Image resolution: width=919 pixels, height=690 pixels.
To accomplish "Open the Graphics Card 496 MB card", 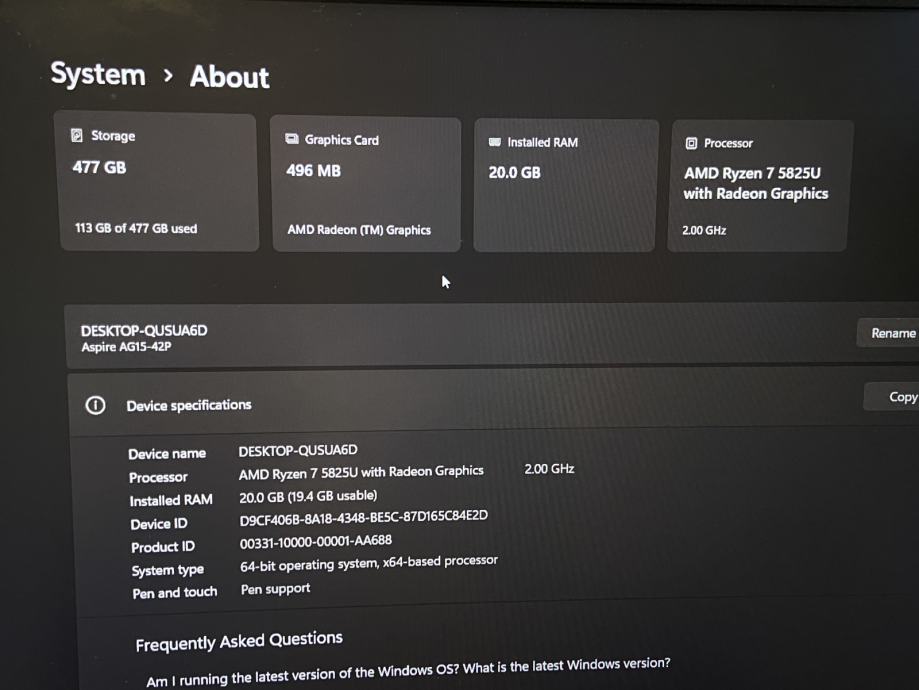I will (x=366, y=185).
